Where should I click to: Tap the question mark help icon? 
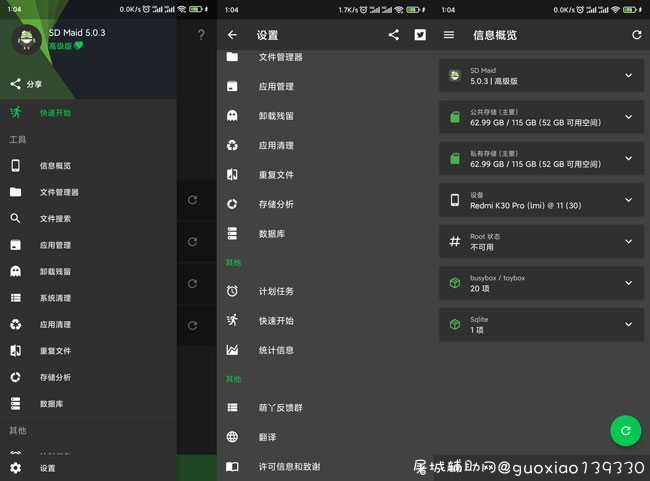click(x=201, y=34)
